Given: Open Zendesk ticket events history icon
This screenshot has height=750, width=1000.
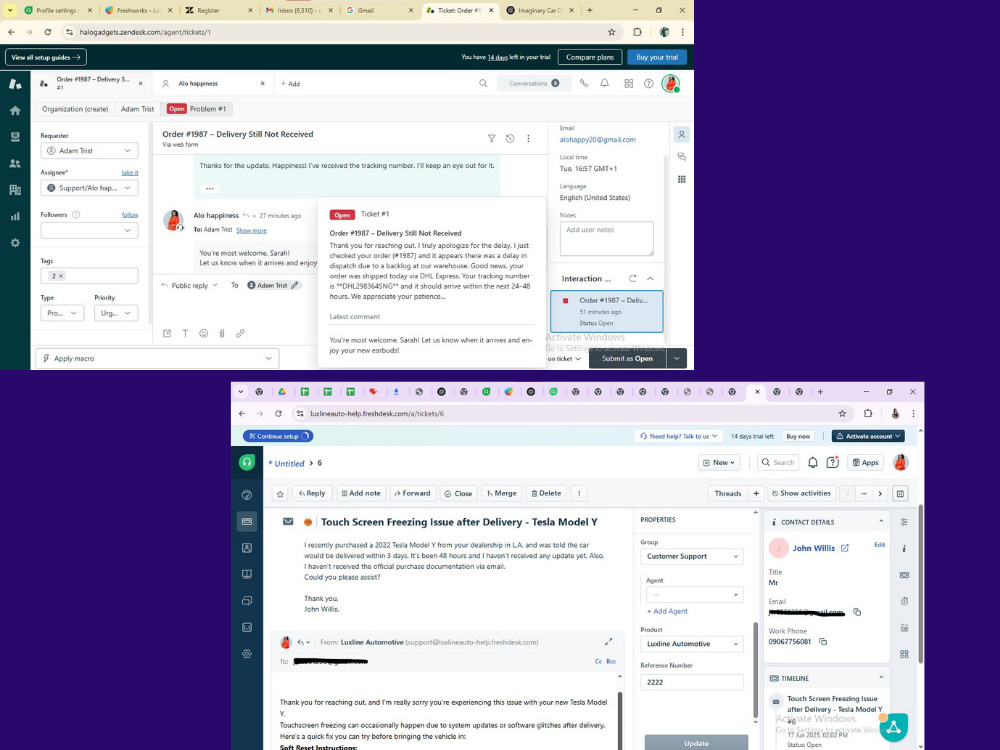Looking at the screenshot, I should point(510,138).
